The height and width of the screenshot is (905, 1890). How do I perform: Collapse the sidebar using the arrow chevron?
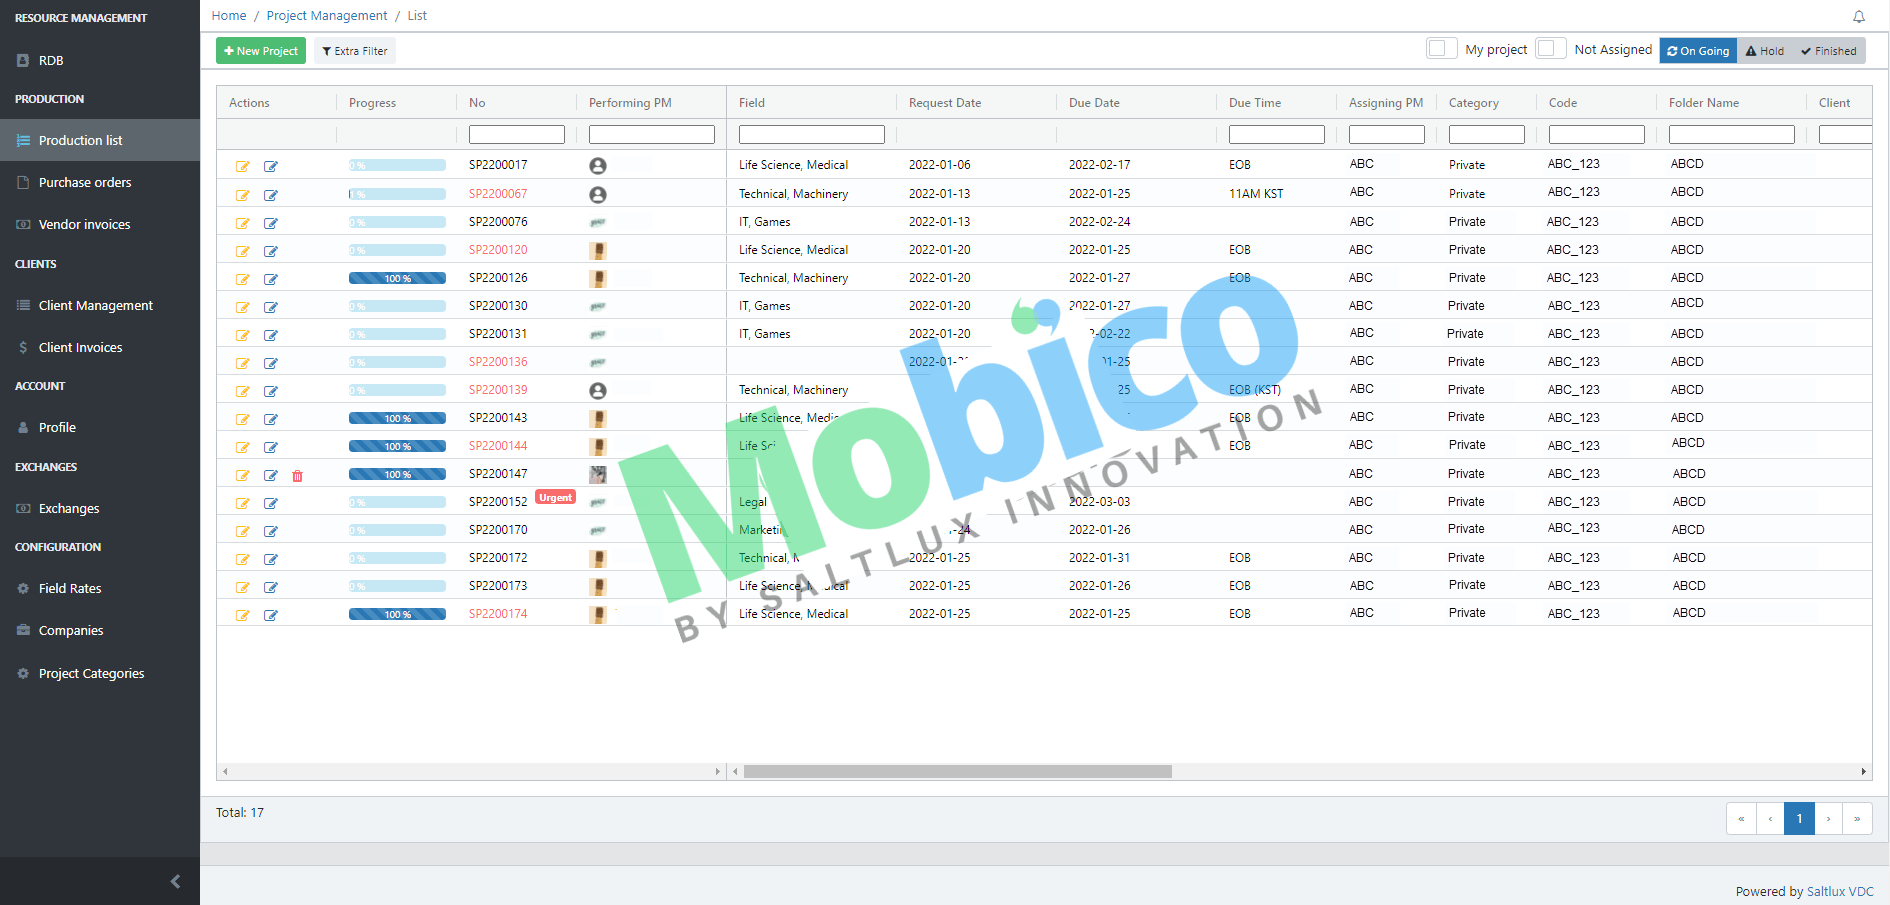pyautogui.click(x=175, y=881)
